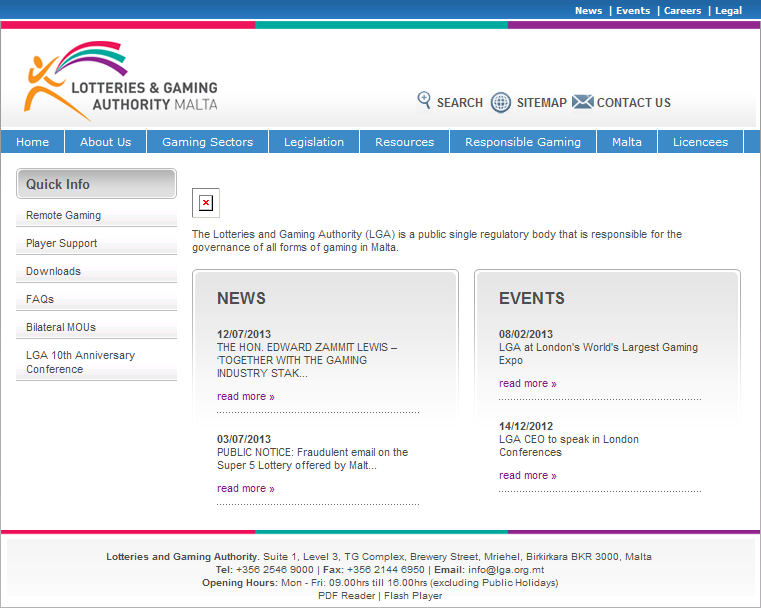Click the globe Sitemap icon
Viewport: 761px width, 608px height.
(500, 102)
